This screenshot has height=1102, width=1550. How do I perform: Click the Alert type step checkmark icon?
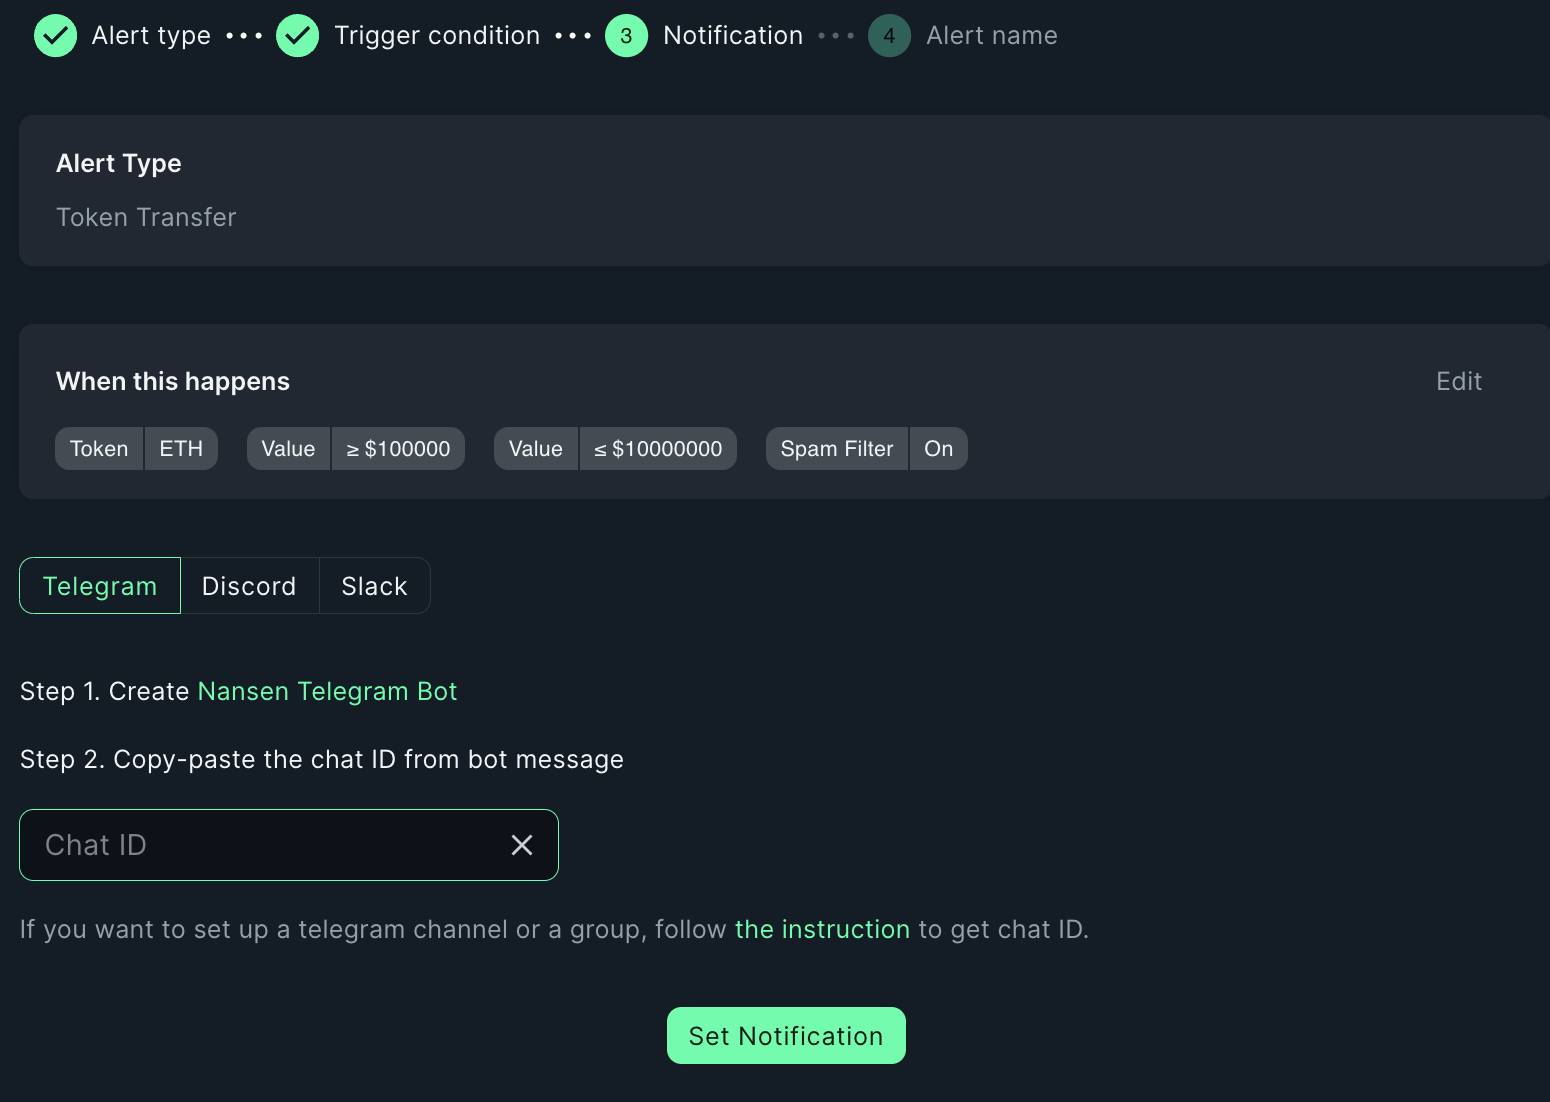pos(55,36)
